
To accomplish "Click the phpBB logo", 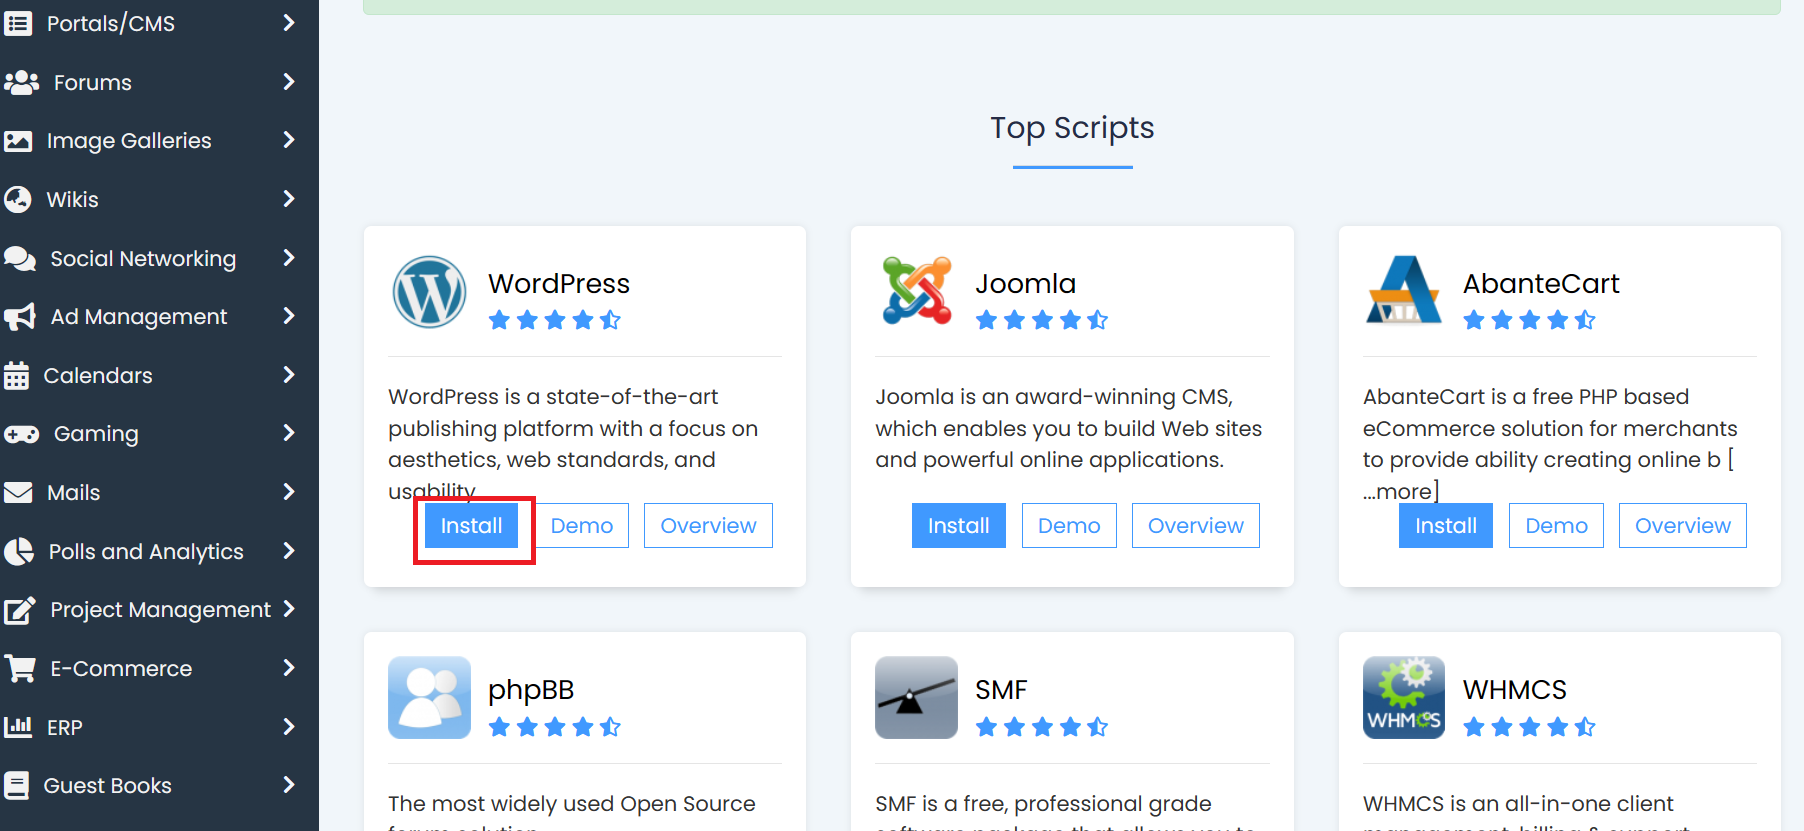I will coord(429,698).
